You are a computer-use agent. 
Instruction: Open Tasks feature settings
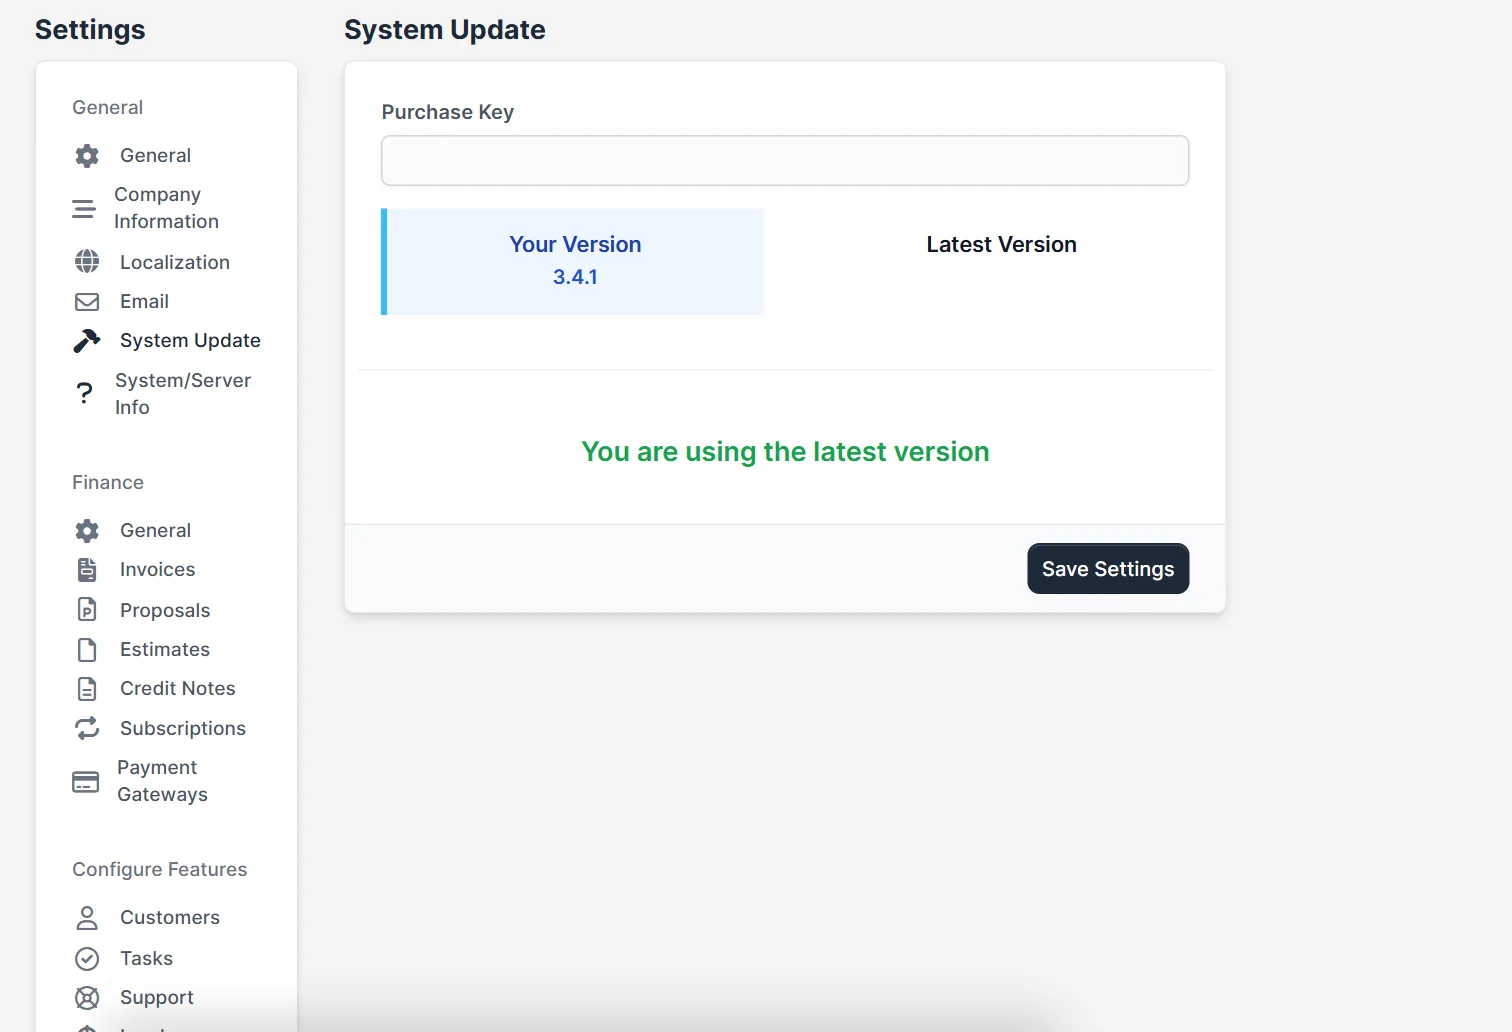point(146,958)
